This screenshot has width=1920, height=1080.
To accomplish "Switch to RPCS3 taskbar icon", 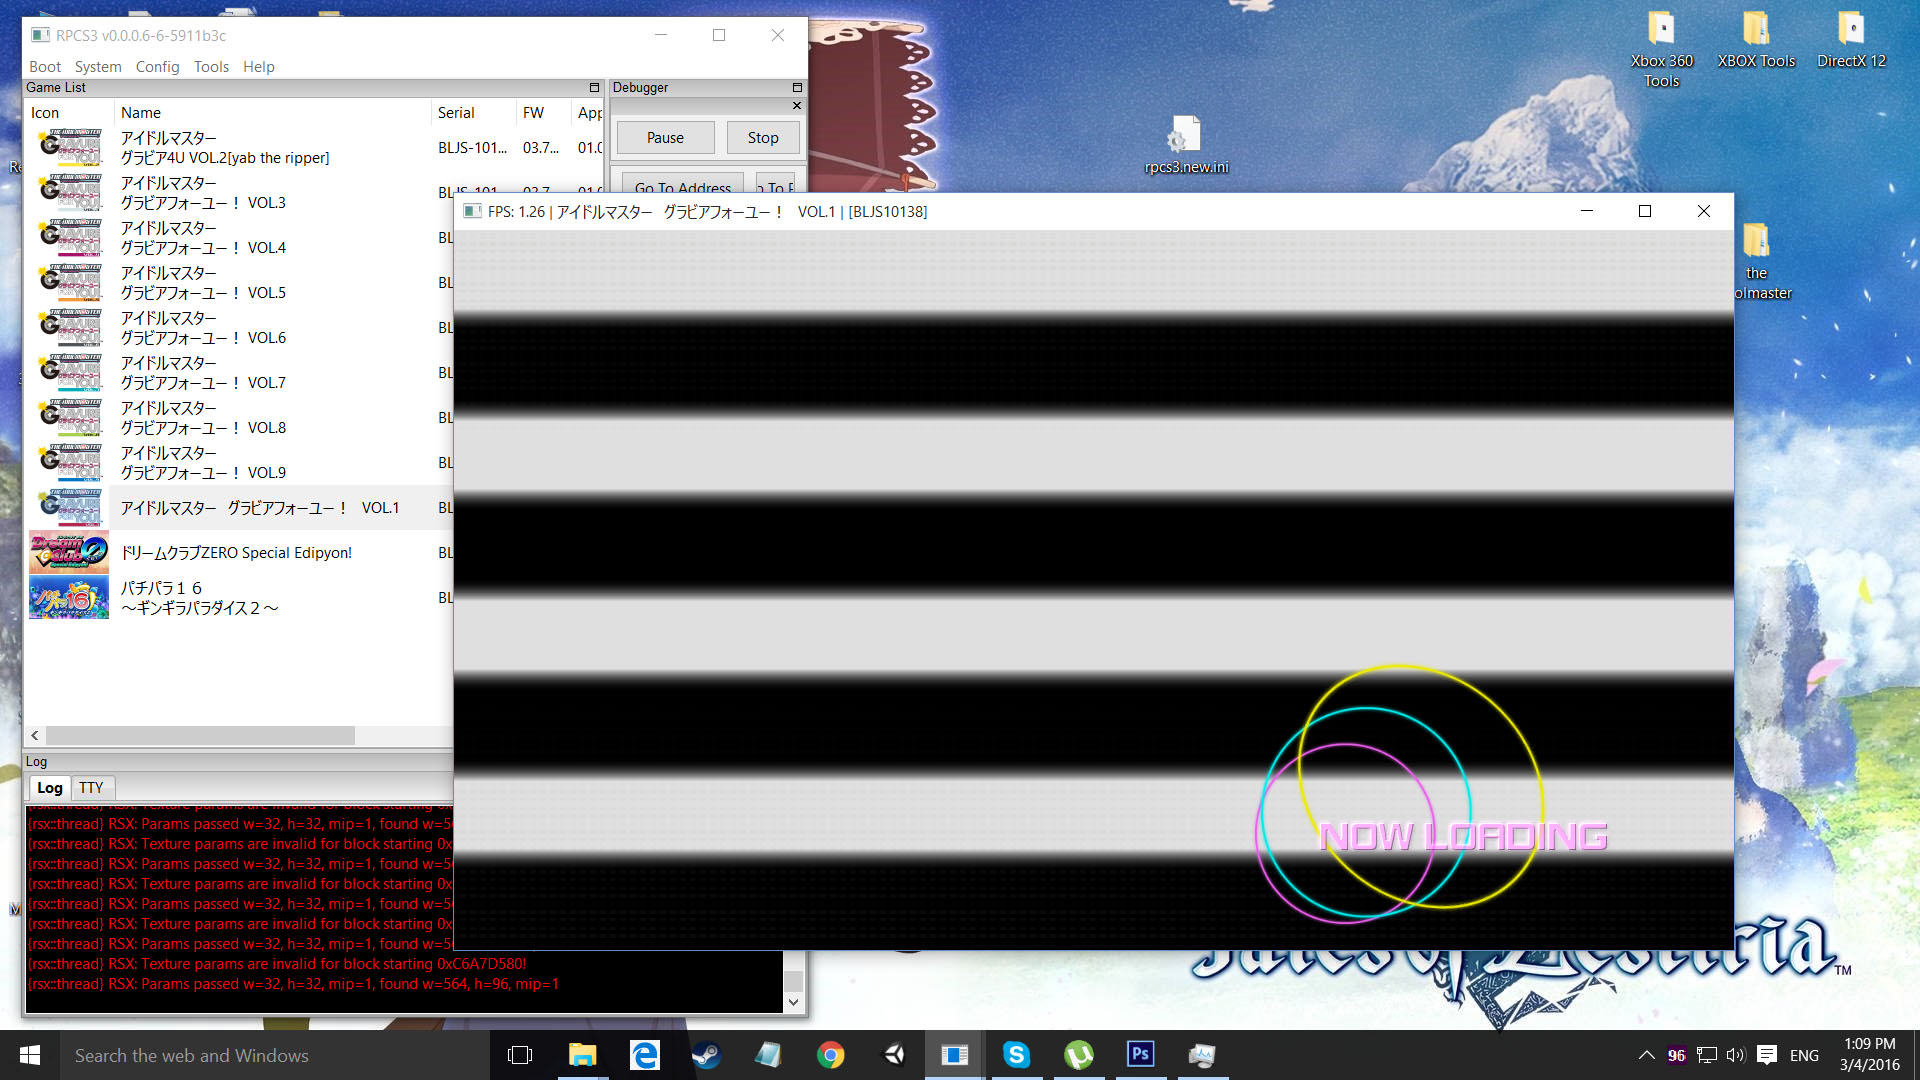I will click(955, 1055).
